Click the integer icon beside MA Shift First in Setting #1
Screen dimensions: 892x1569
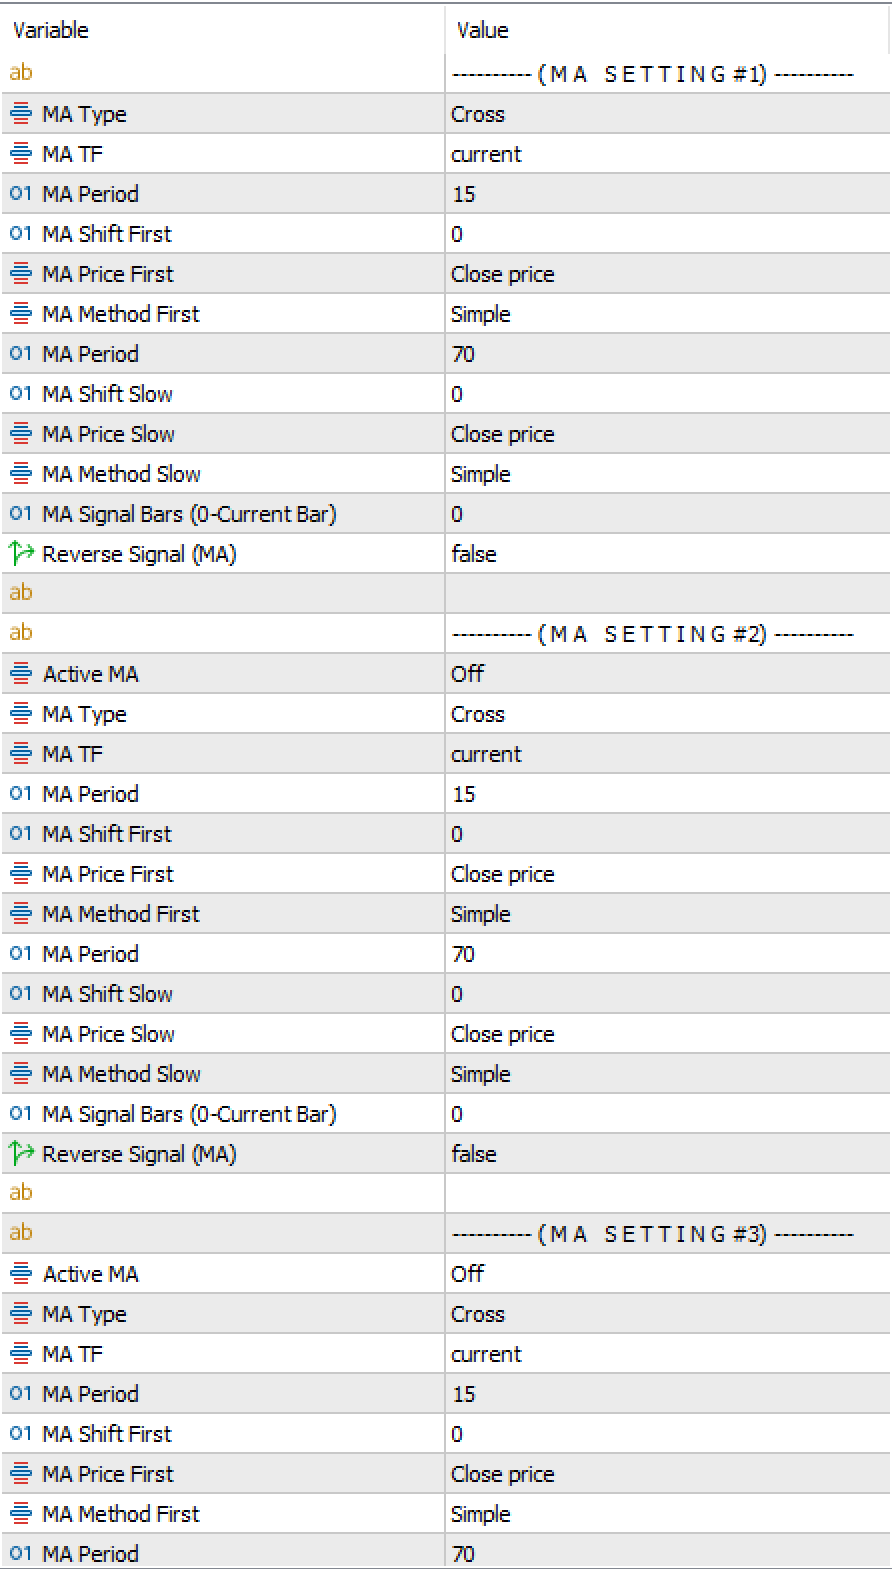click(20, 234)
